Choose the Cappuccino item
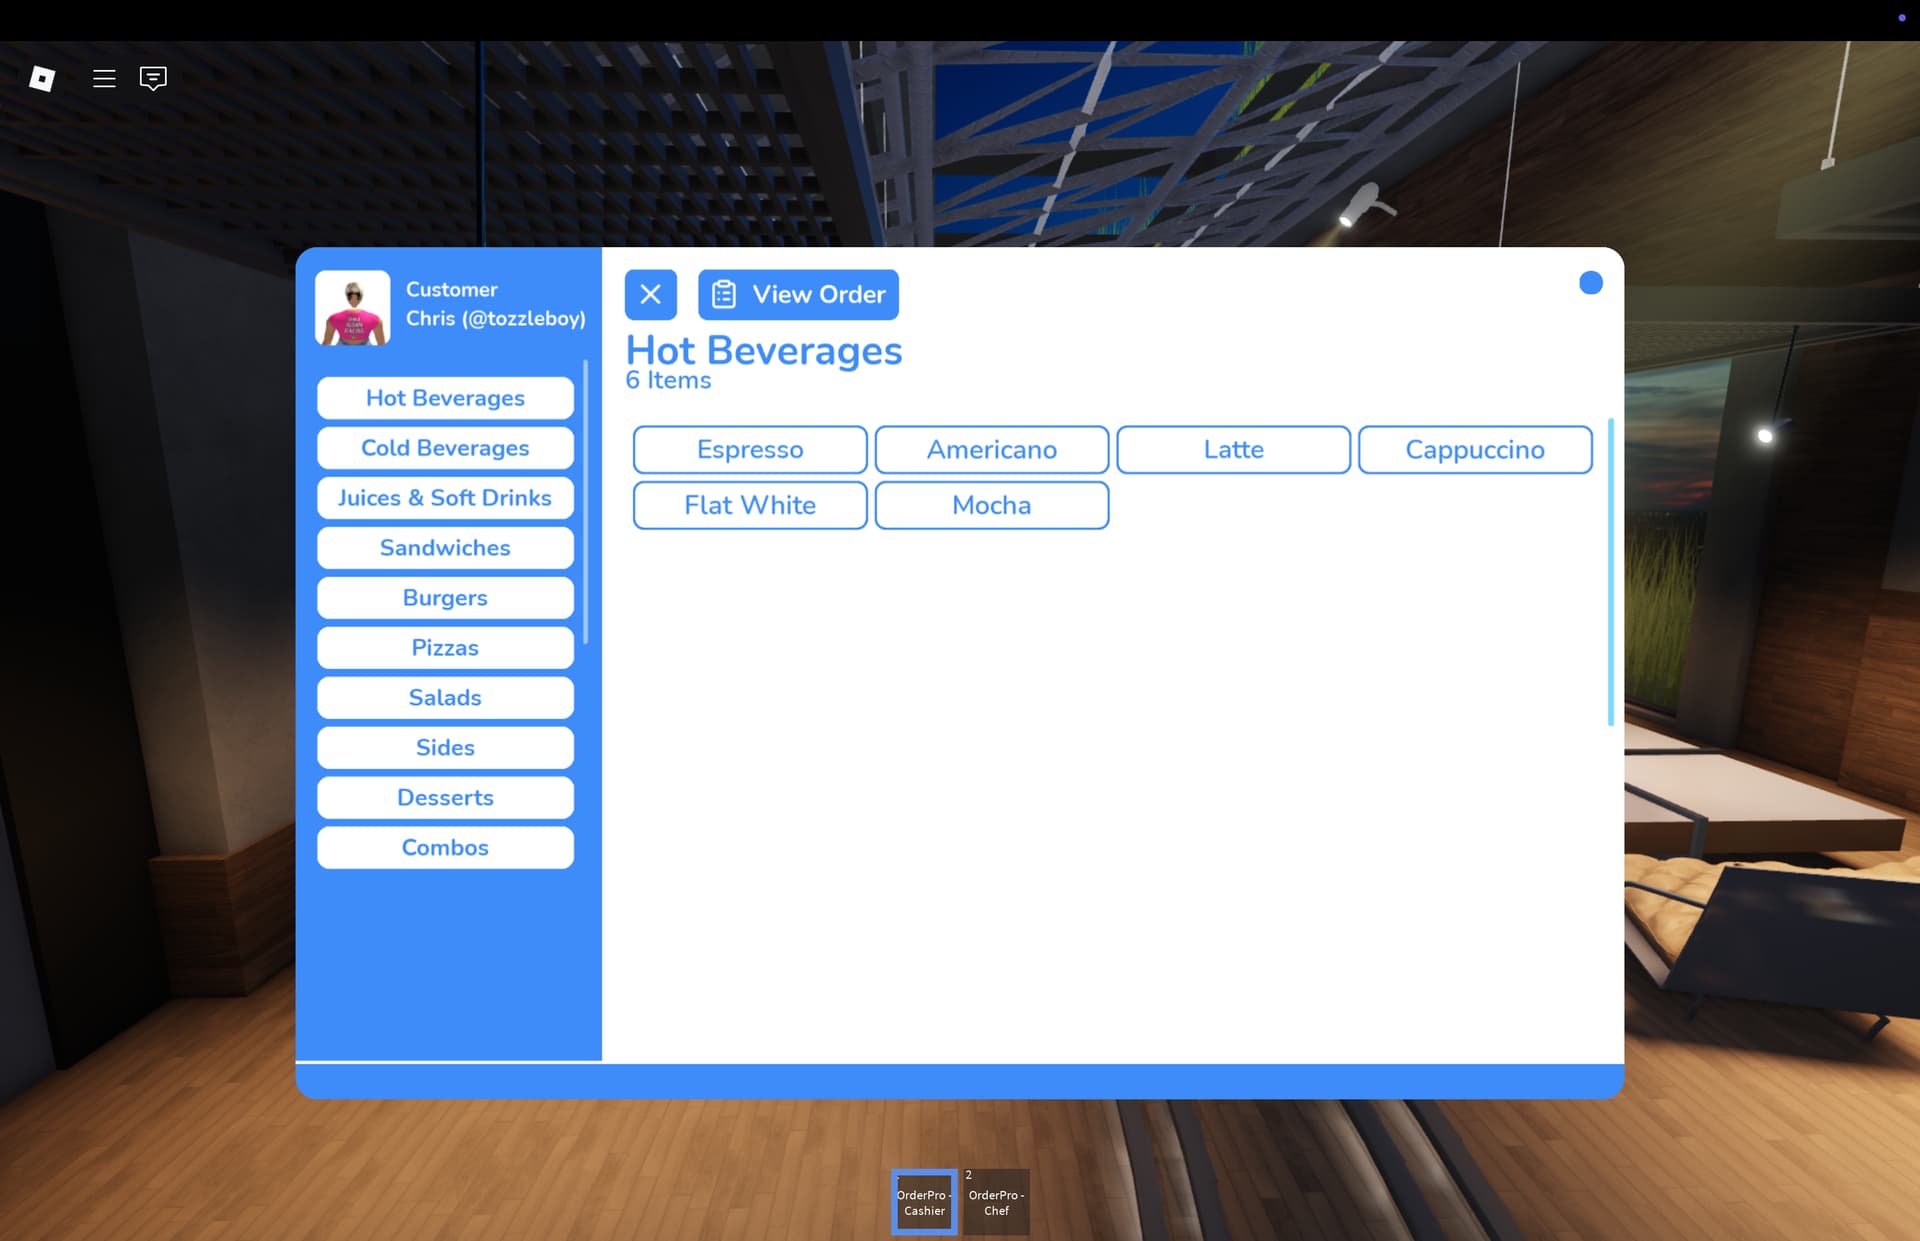The image size is (1920, 1241). point(1475,450)
